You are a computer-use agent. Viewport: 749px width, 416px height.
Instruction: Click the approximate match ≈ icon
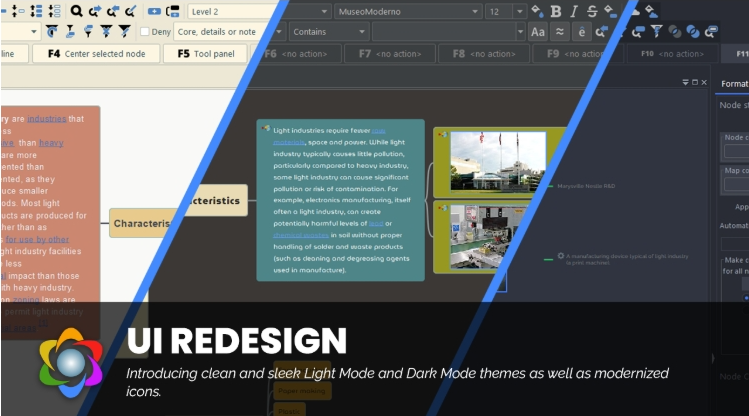pyautogui.click(x=560, y=32)
